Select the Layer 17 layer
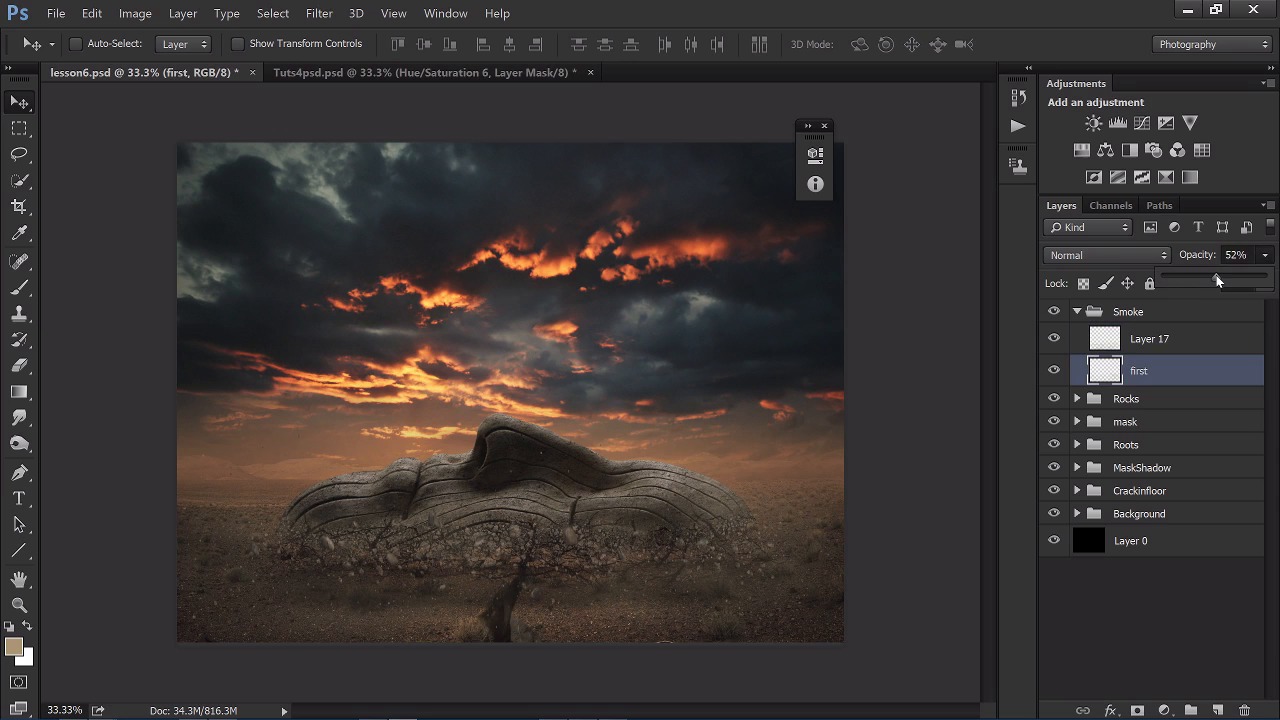The image size is (1280, 720). (x=1149, y=339)
